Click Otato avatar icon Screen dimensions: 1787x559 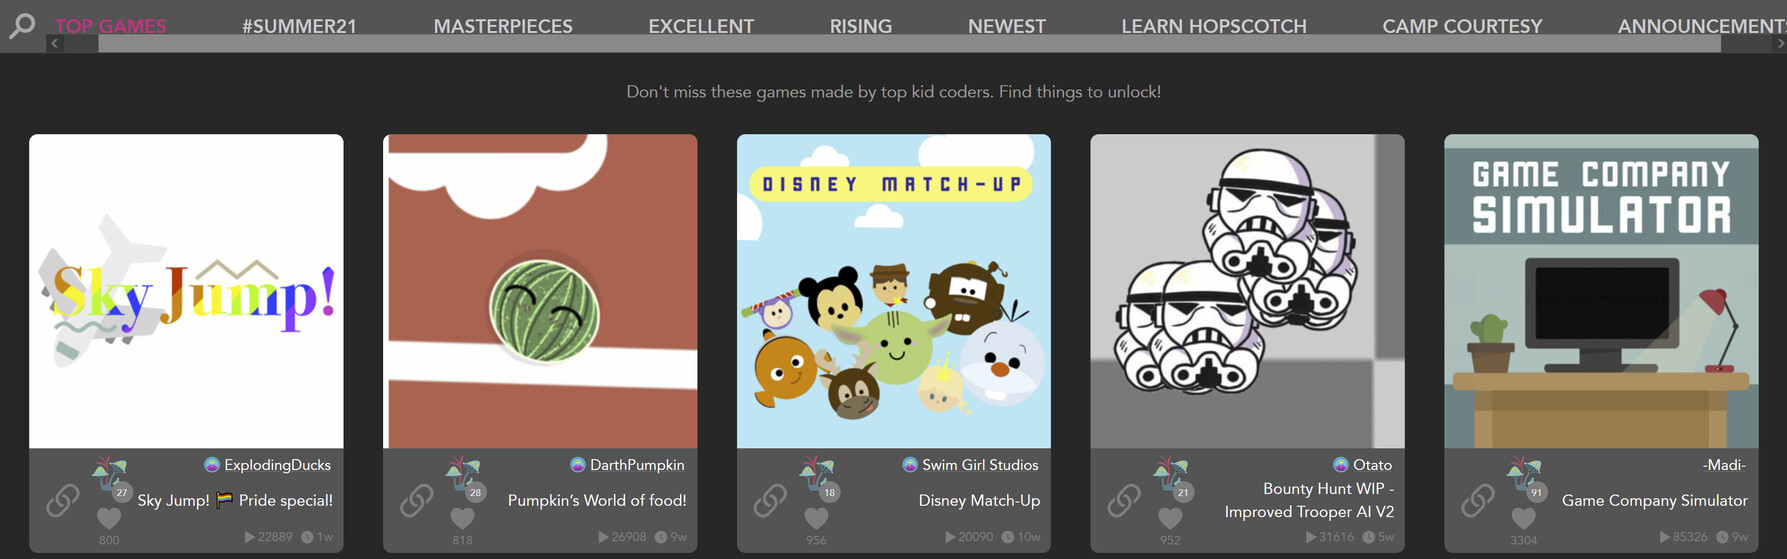point(1341,465)
